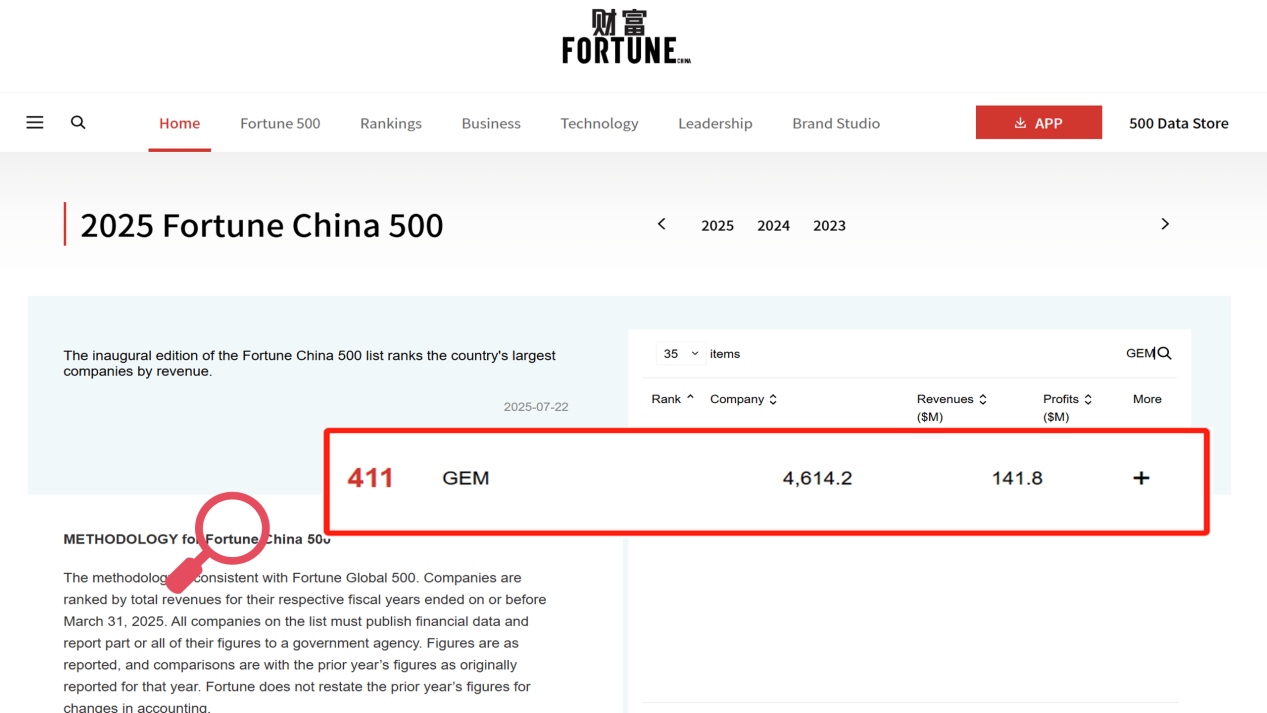Sort by Rank column arrow
The width and height of the screenshot is (1267, 713).
click(690, 398)
